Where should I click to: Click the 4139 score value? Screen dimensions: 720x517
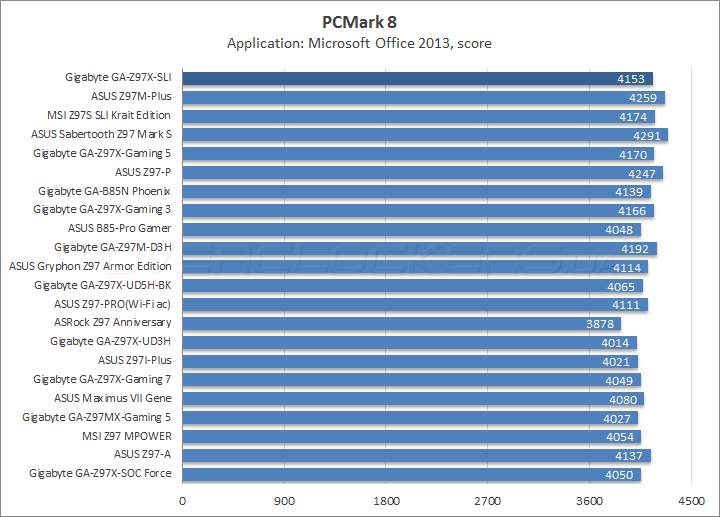(629, 192)
